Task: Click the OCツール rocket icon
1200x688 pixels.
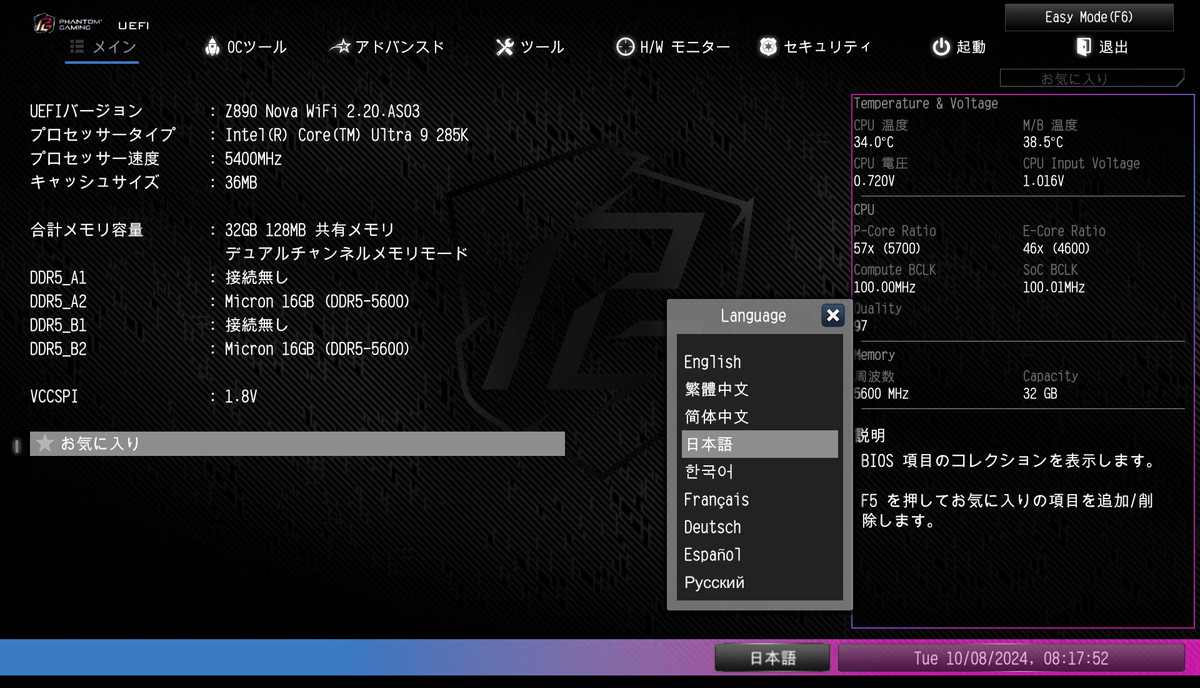Action: 212,47
